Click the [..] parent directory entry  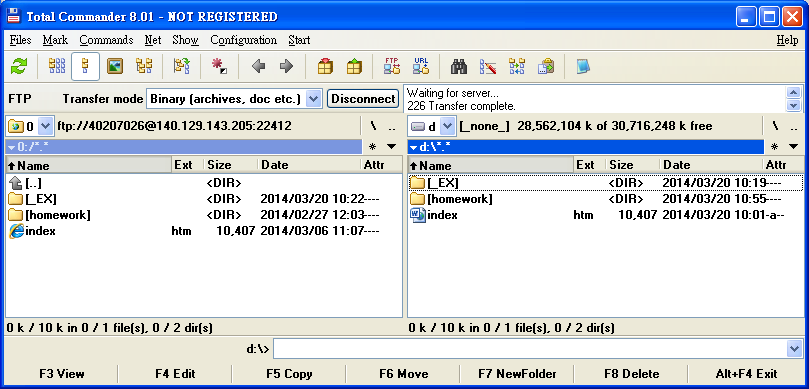click(204, 183)
